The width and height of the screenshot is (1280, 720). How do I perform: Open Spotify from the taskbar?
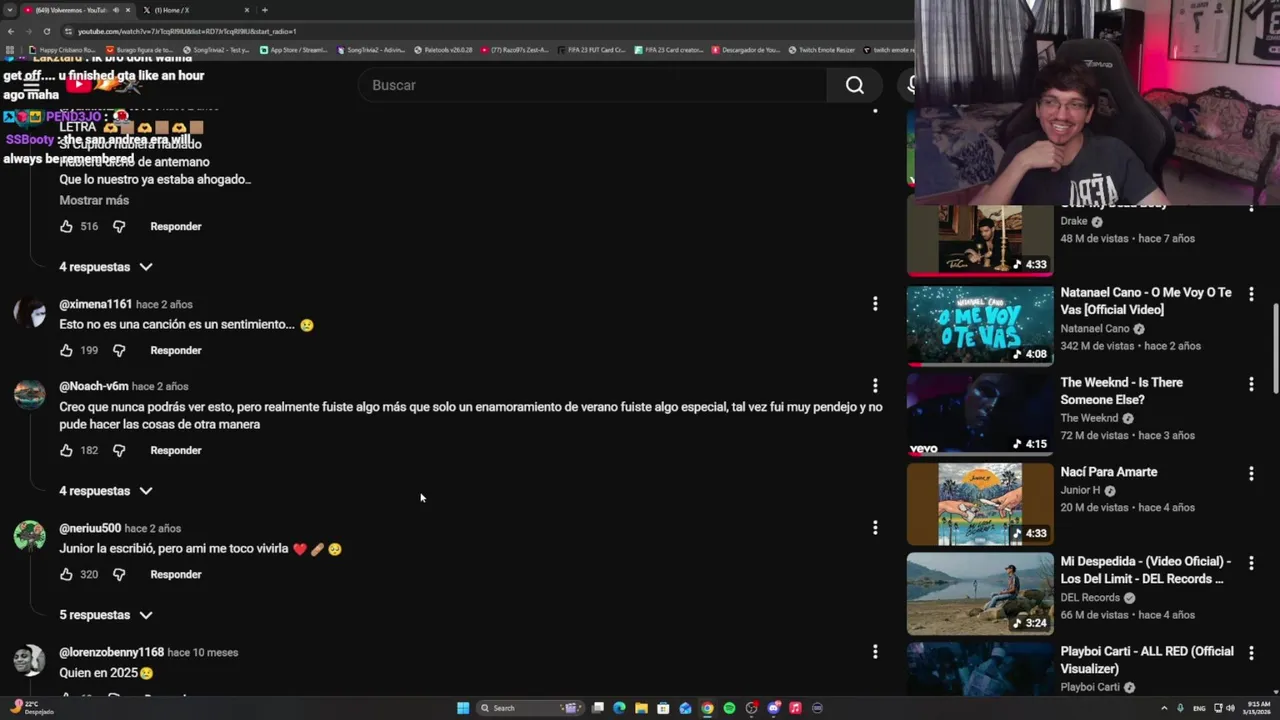(x=729, y=708)
